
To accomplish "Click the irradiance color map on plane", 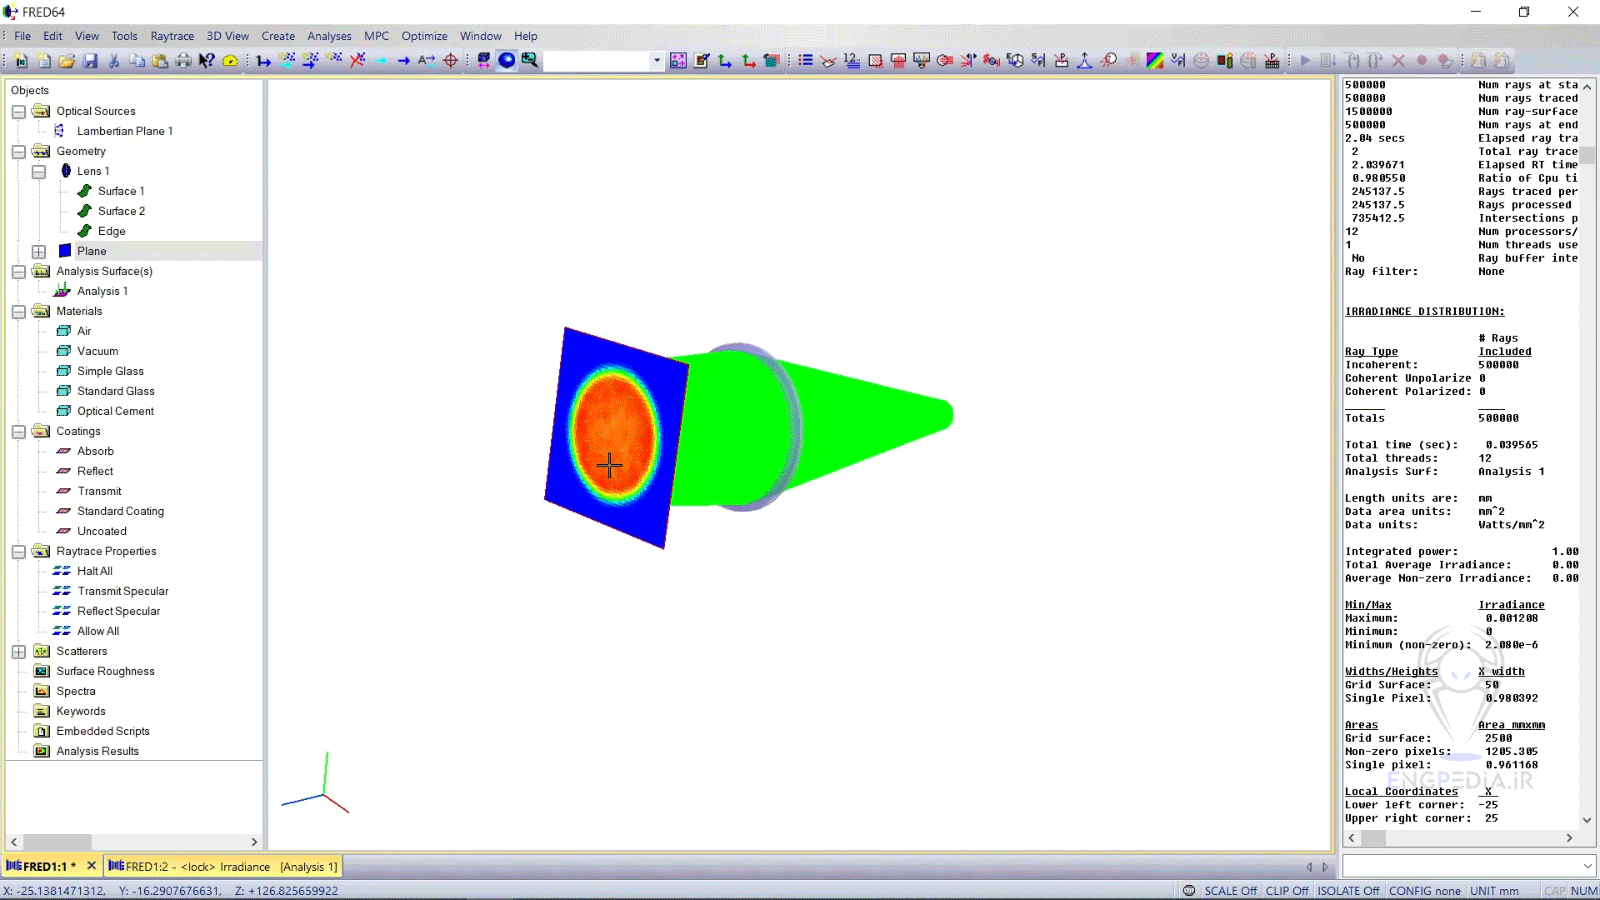I will (613, 435).
